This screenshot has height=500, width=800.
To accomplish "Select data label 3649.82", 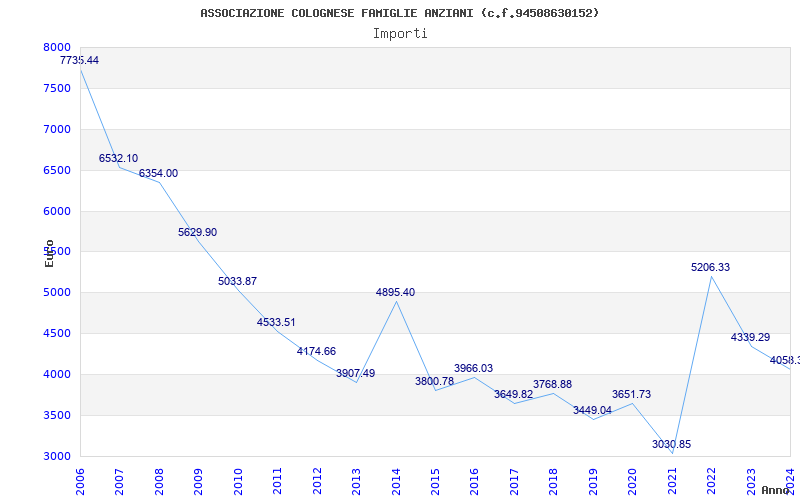I will [x=513, y=394].
